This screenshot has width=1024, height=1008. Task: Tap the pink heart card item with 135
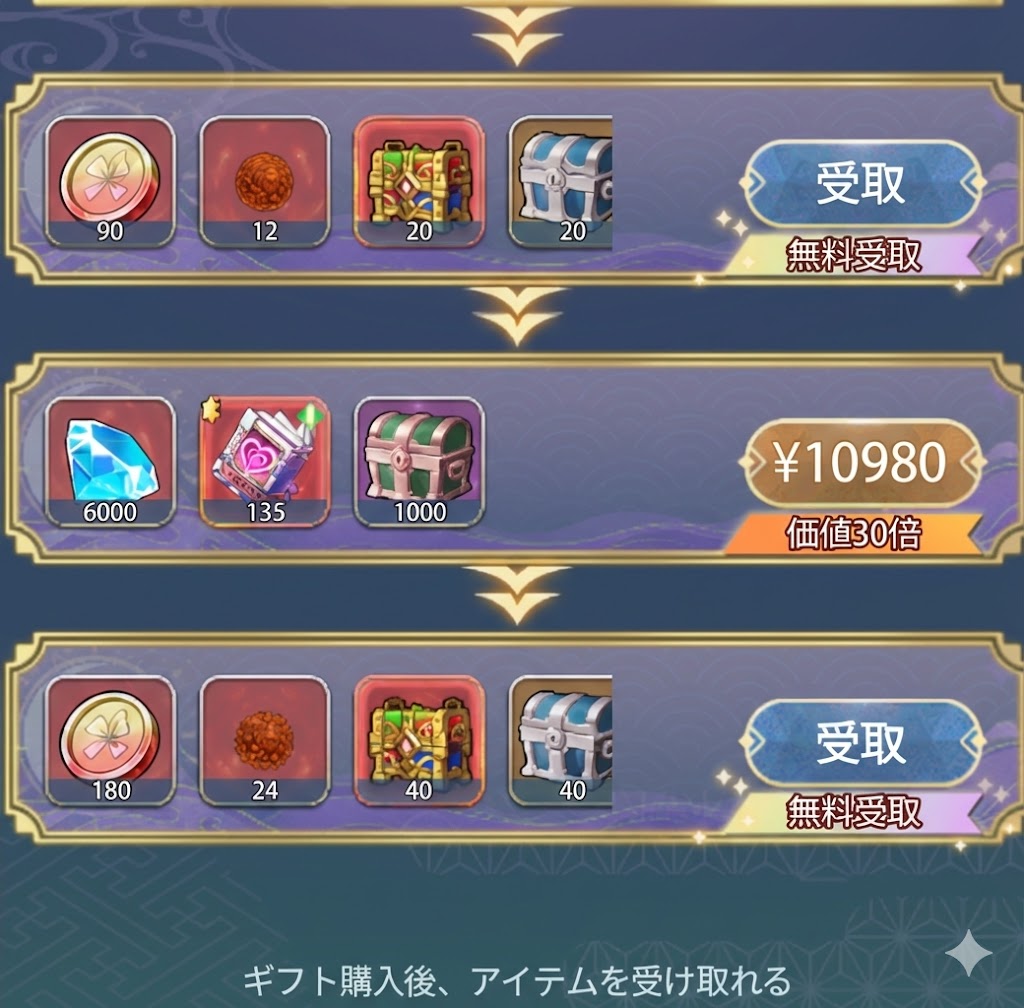point(264,462)
